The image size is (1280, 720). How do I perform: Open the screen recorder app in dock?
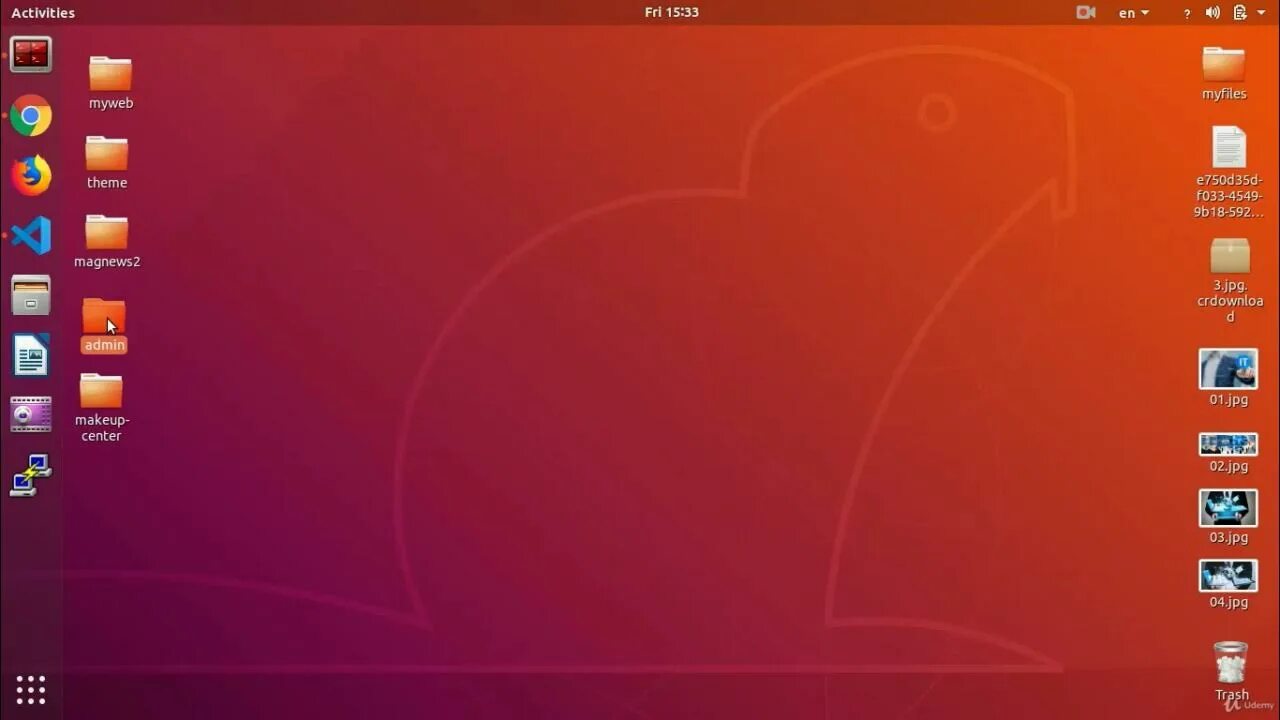(31, 414)
